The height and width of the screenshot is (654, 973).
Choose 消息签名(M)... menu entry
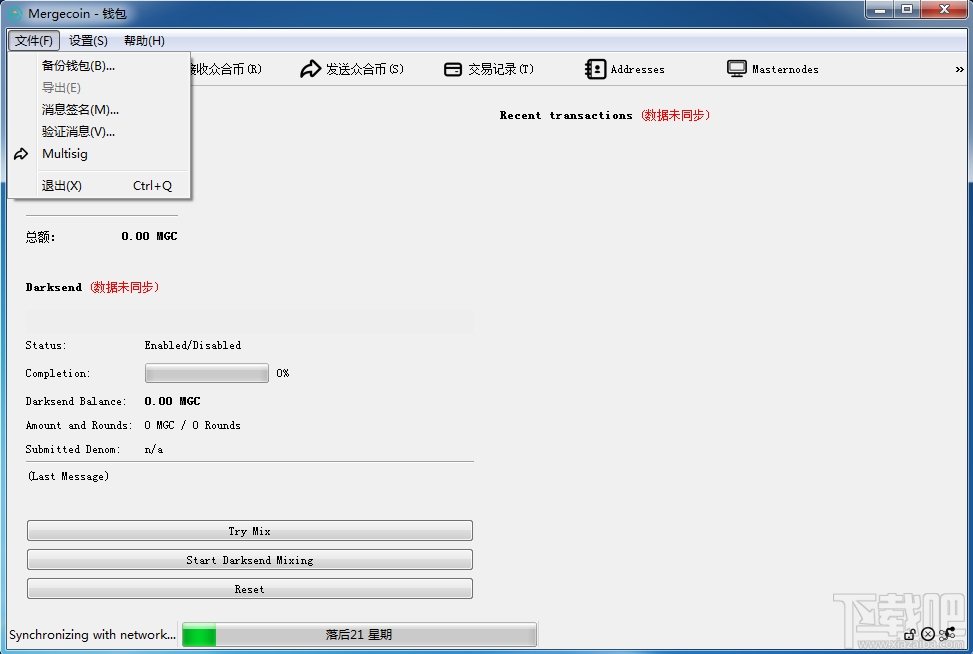click(x=99, y=110)
